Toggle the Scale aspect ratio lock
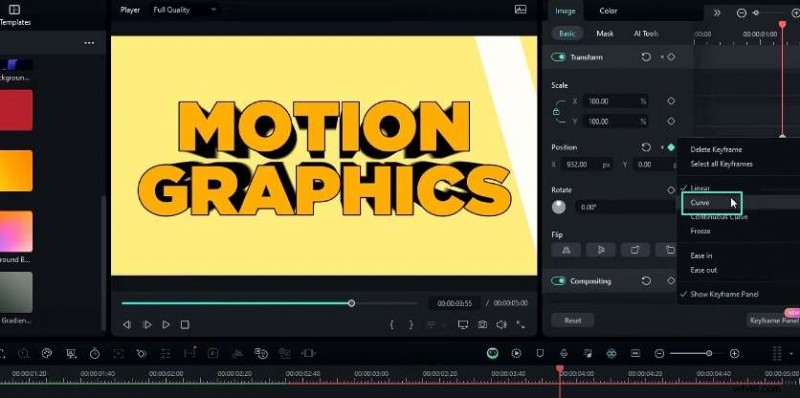The width and height of the screenshot is (800, 398). (x=557, y=112)
